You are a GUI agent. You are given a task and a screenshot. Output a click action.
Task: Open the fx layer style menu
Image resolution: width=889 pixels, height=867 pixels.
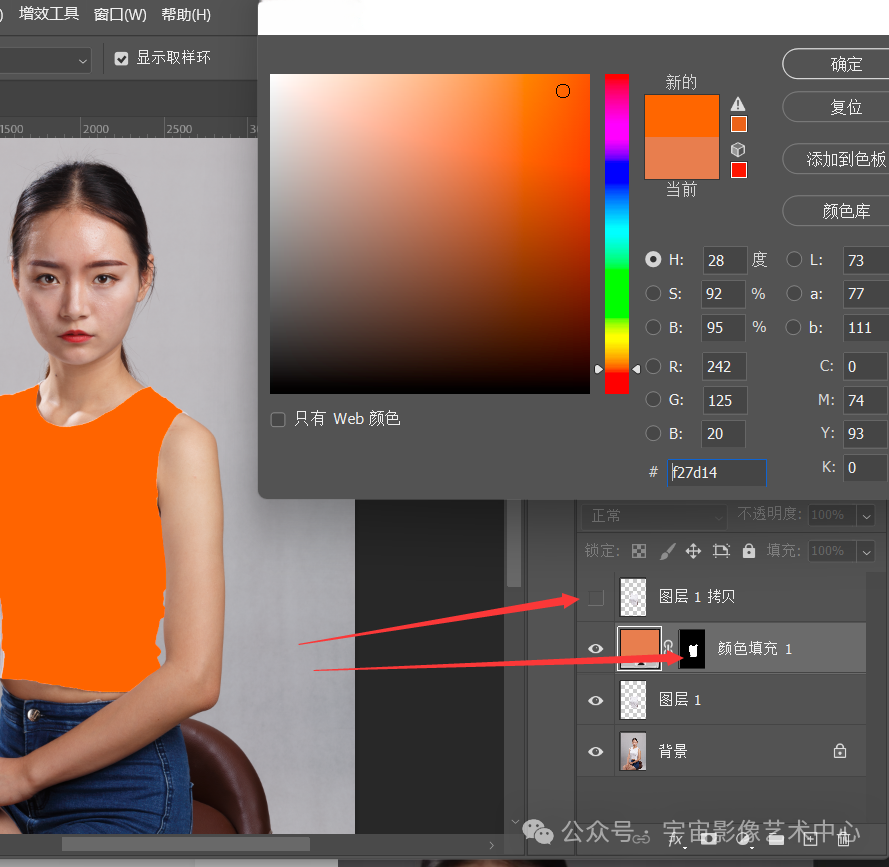click(x=675, y=838)
